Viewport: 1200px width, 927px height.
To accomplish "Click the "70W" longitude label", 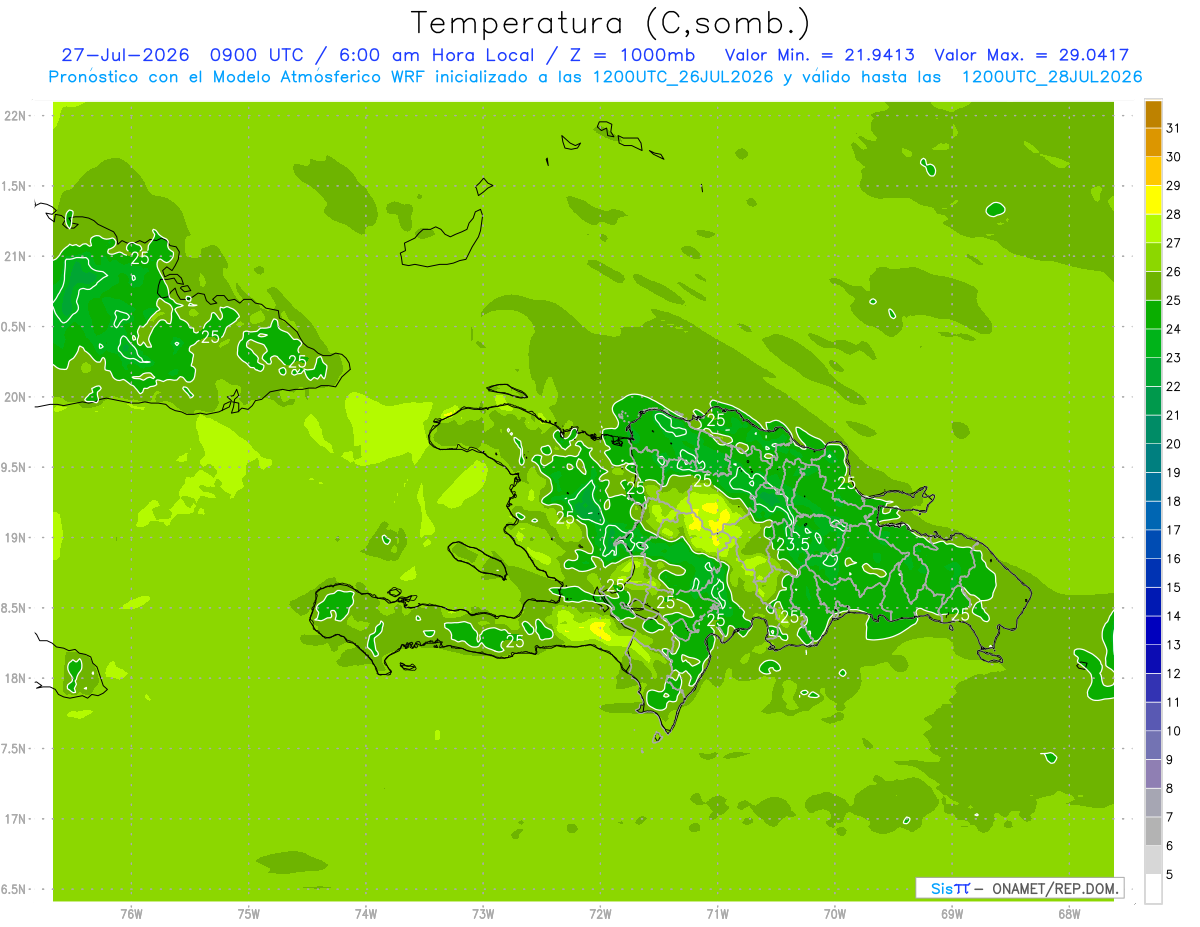I will (x=835, y=914).
